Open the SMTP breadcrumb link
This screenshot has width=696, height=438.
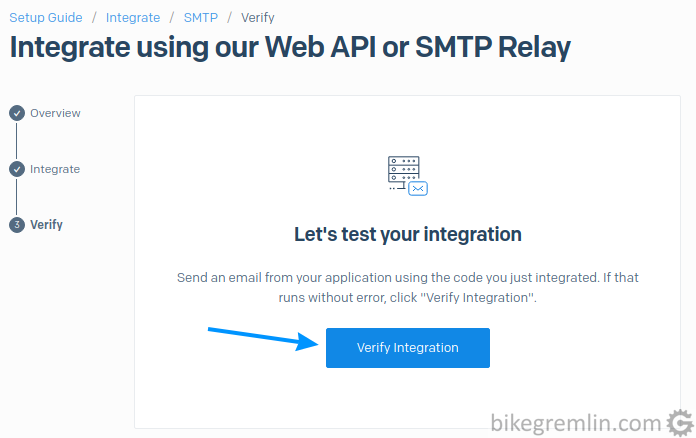coord(201,18)
